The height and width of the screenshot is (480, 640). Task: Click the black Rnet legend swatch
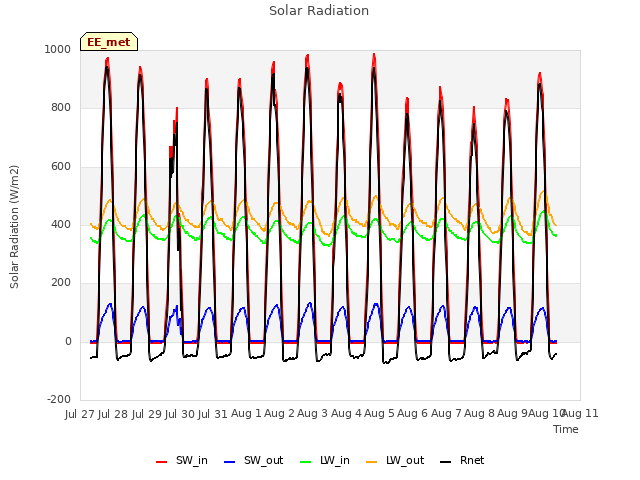446,462
